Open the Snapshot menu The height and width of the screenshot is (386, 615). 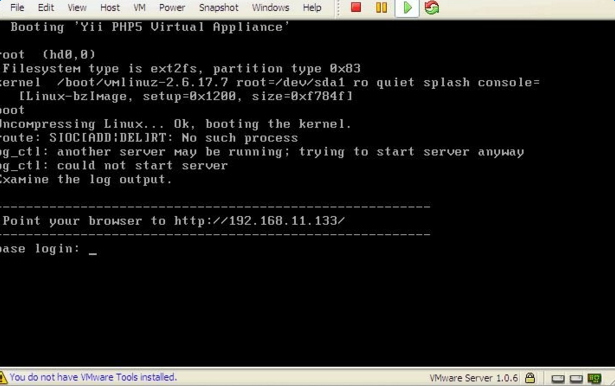pyautogui.click(x=218, y=7)
